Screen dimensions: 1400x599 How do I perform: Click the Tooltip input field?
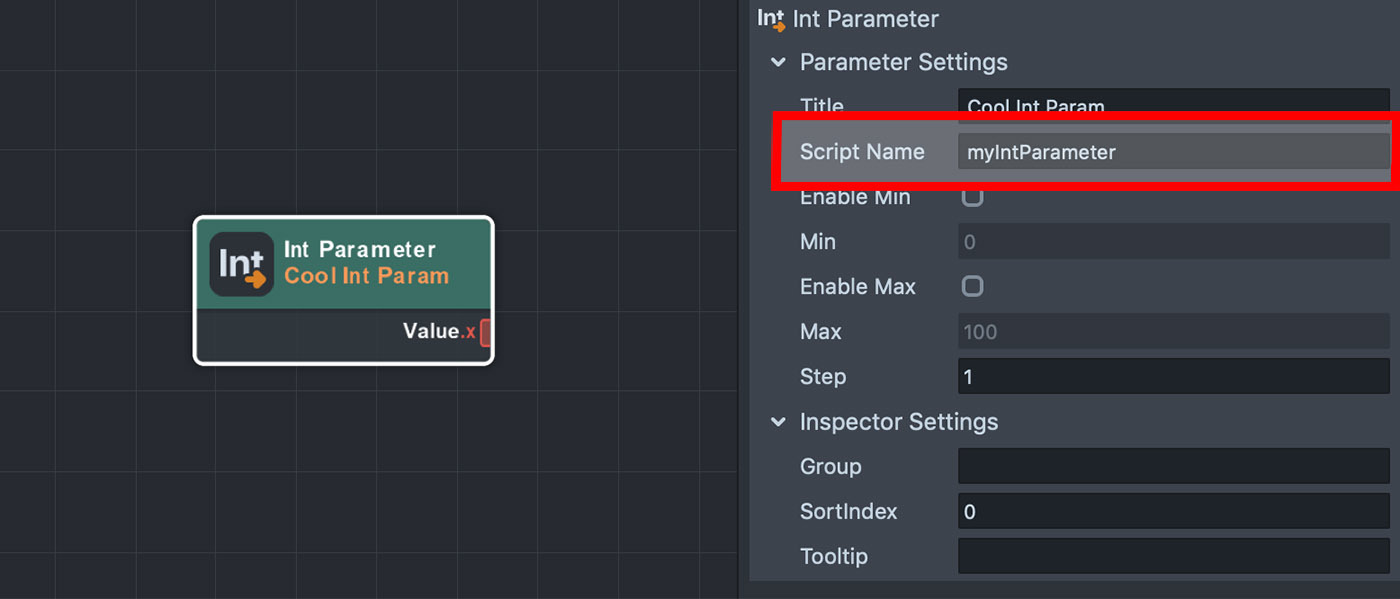[x=1172, y=557]
